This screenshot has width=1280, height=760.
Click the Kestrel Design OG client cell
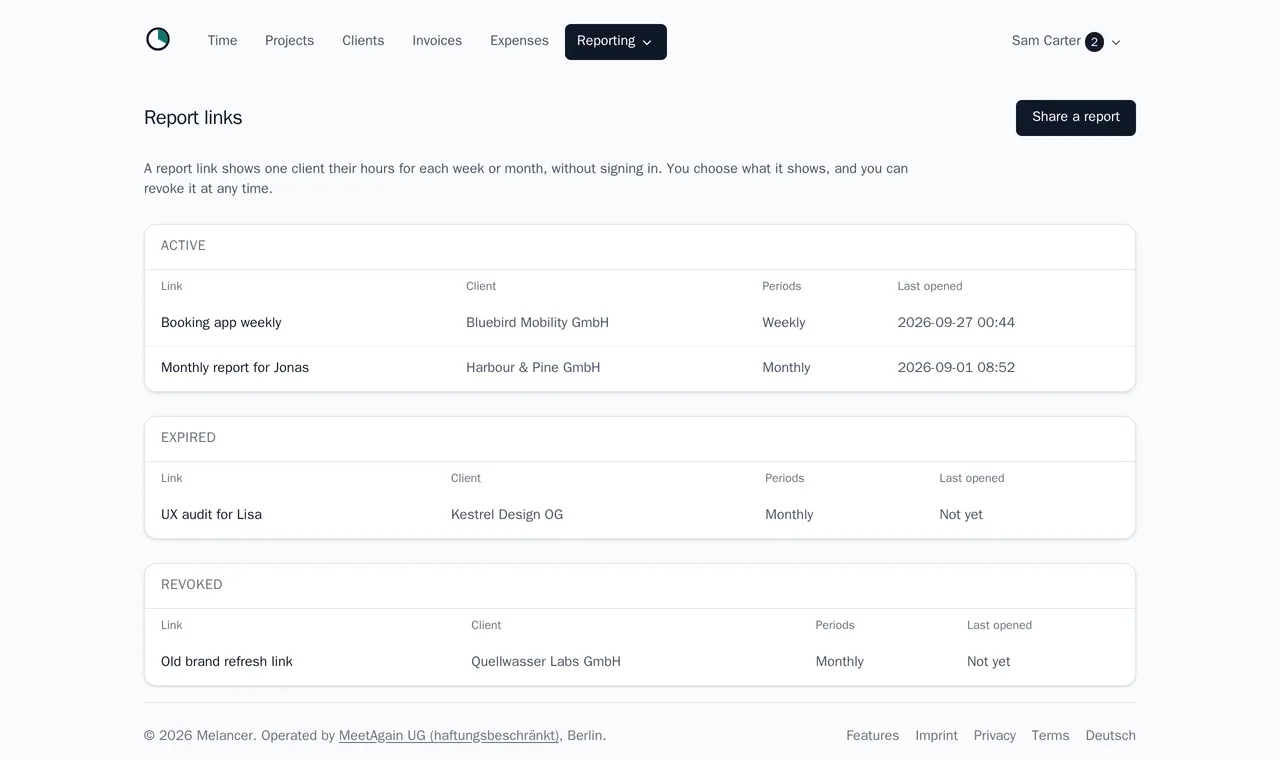507,515
